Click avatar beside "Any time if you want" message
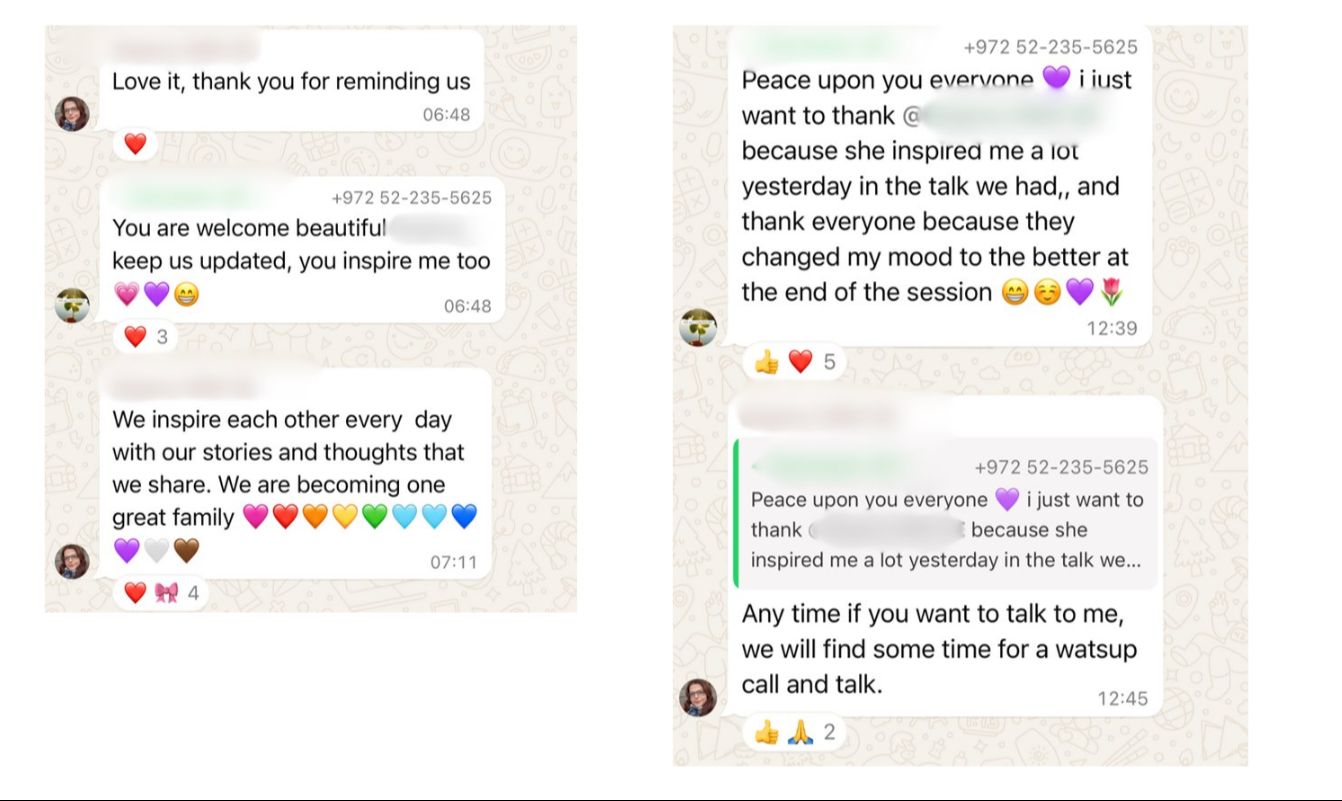The height and width of the screenshot is (801, 1342). 698,697
